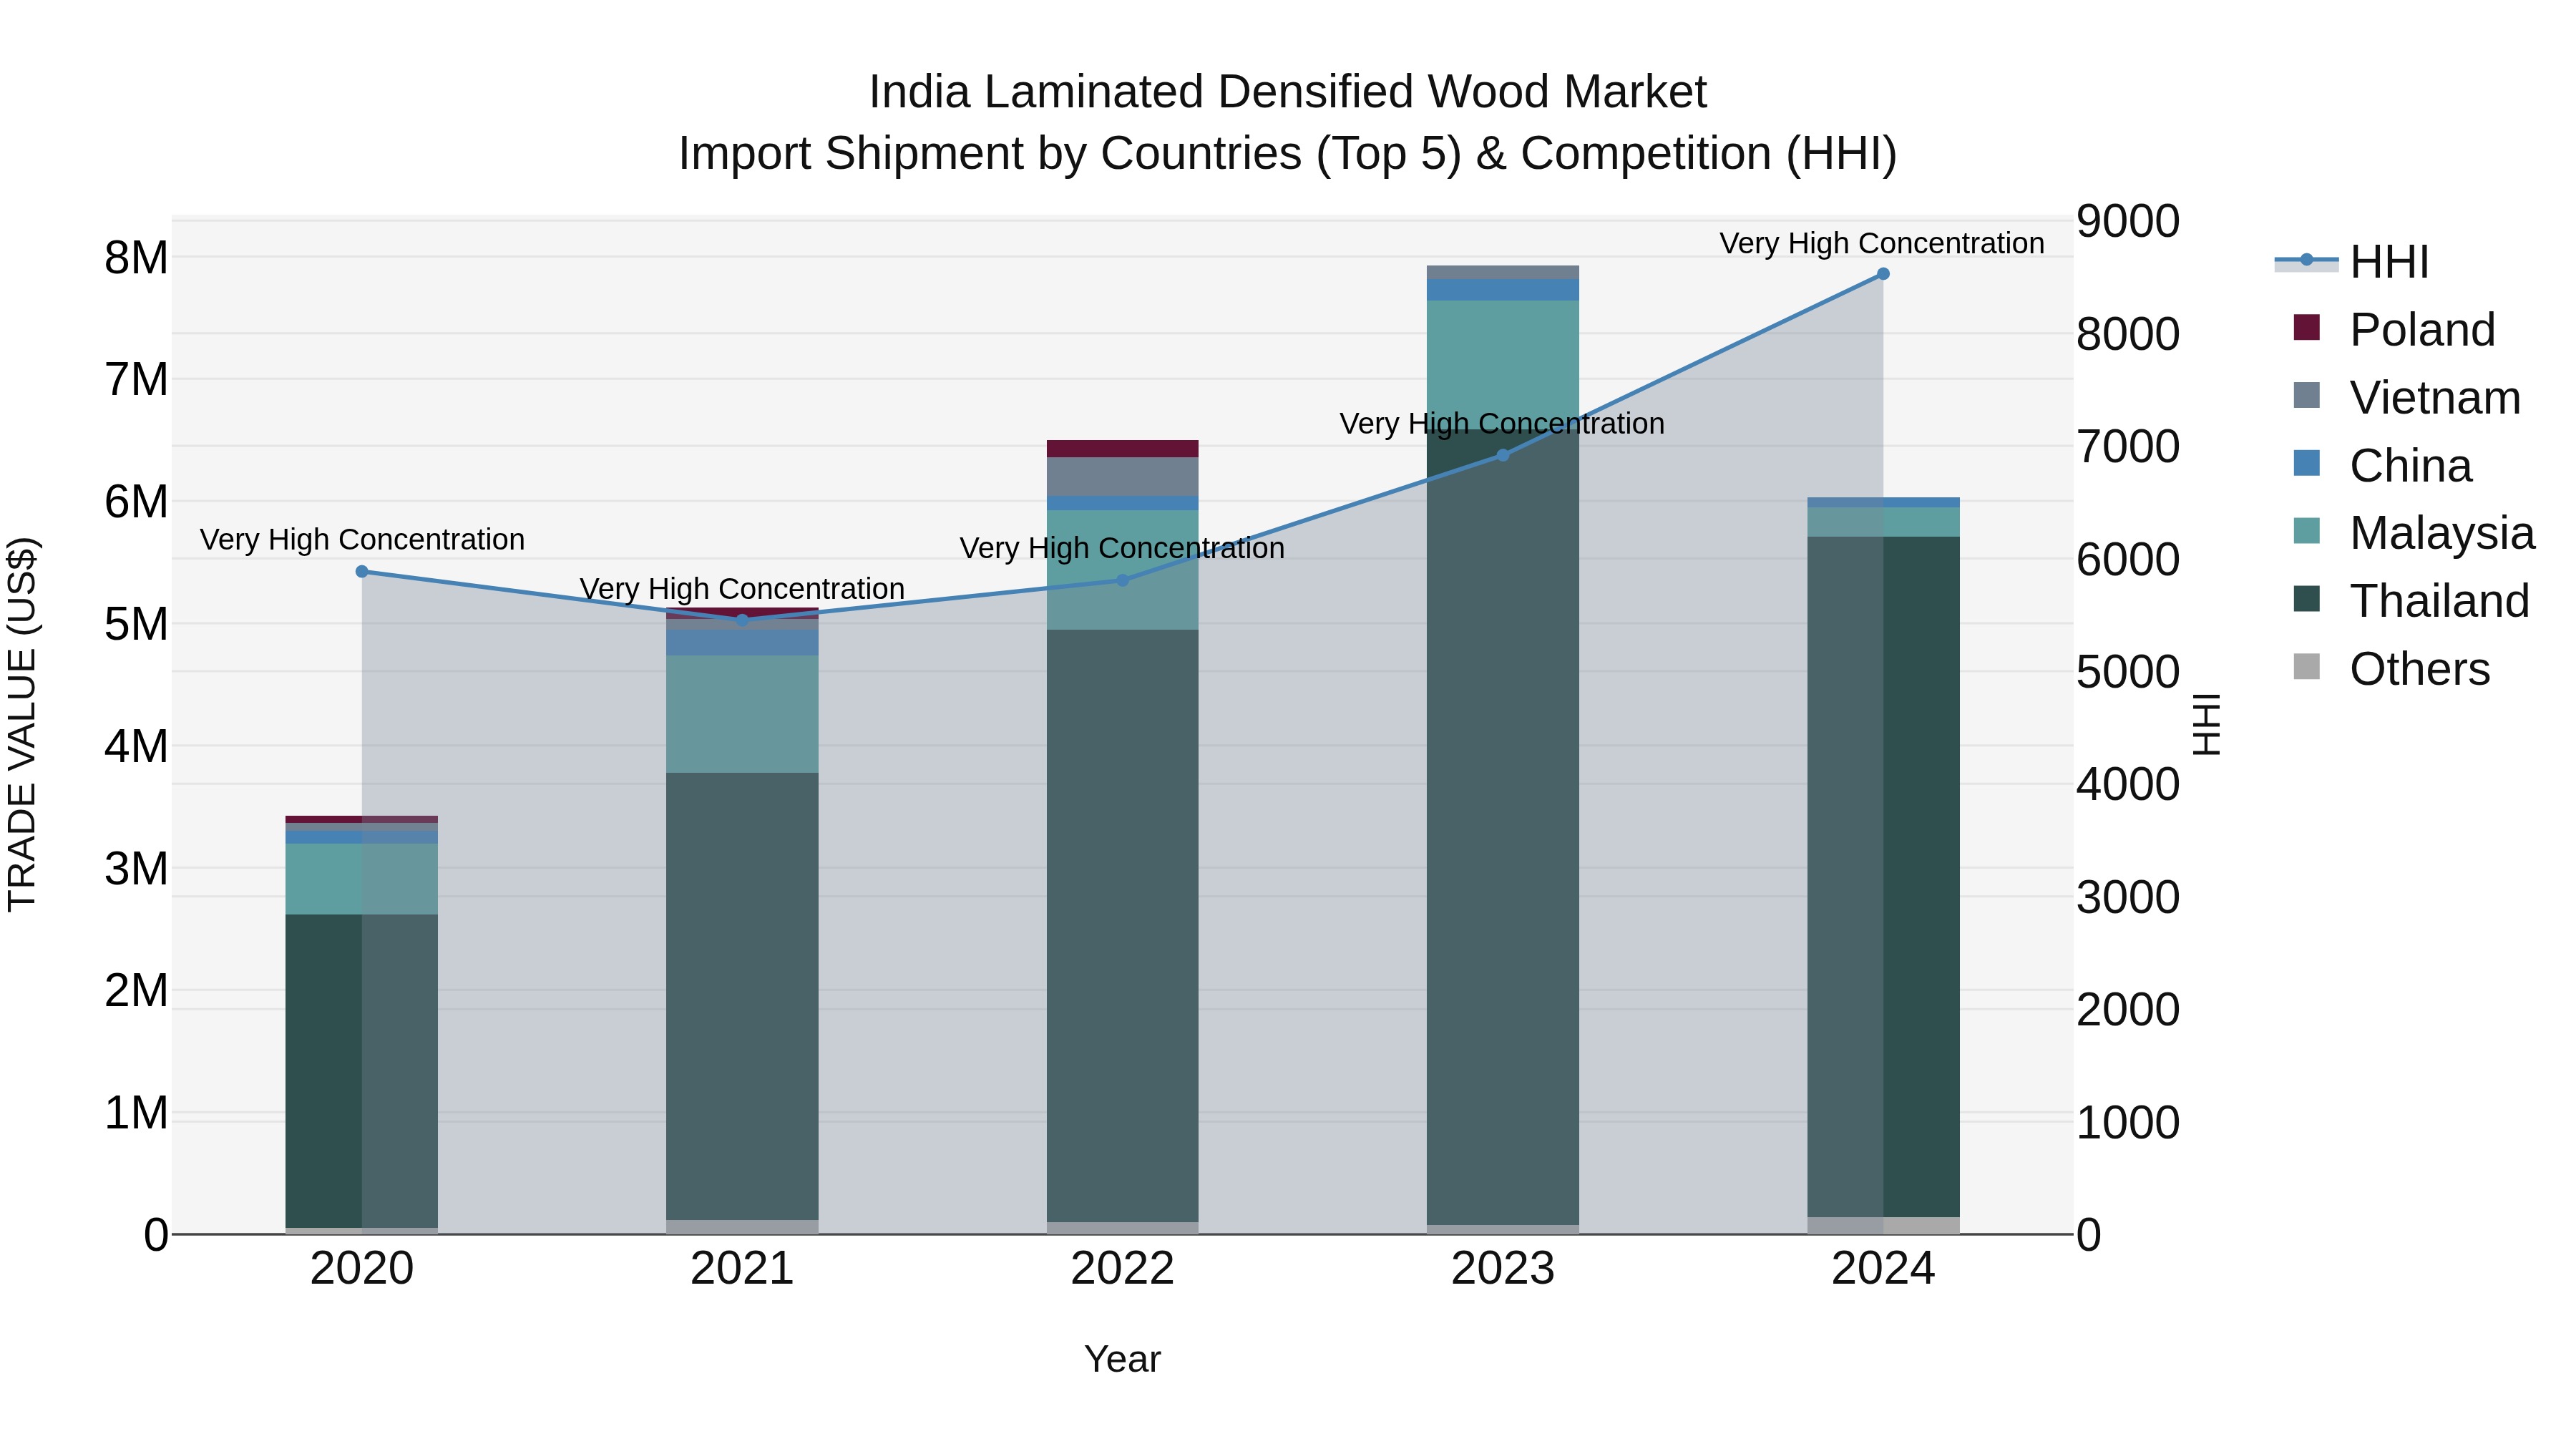Click the 2020 x-axis label
The height and width of the screenshot is (1449, 2576).
click(x=362, y=1269)
